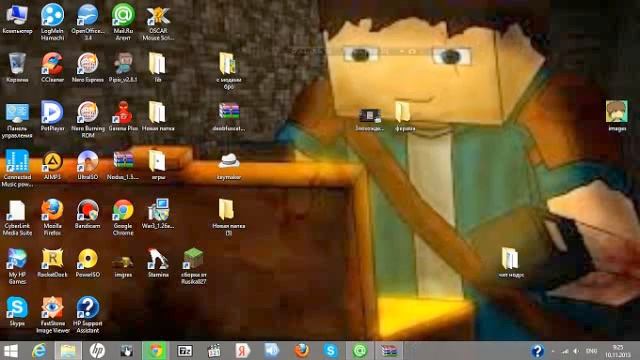Open the folder beside the video thumbnail
Screen dimensions: 640x360
click(404, 117)
